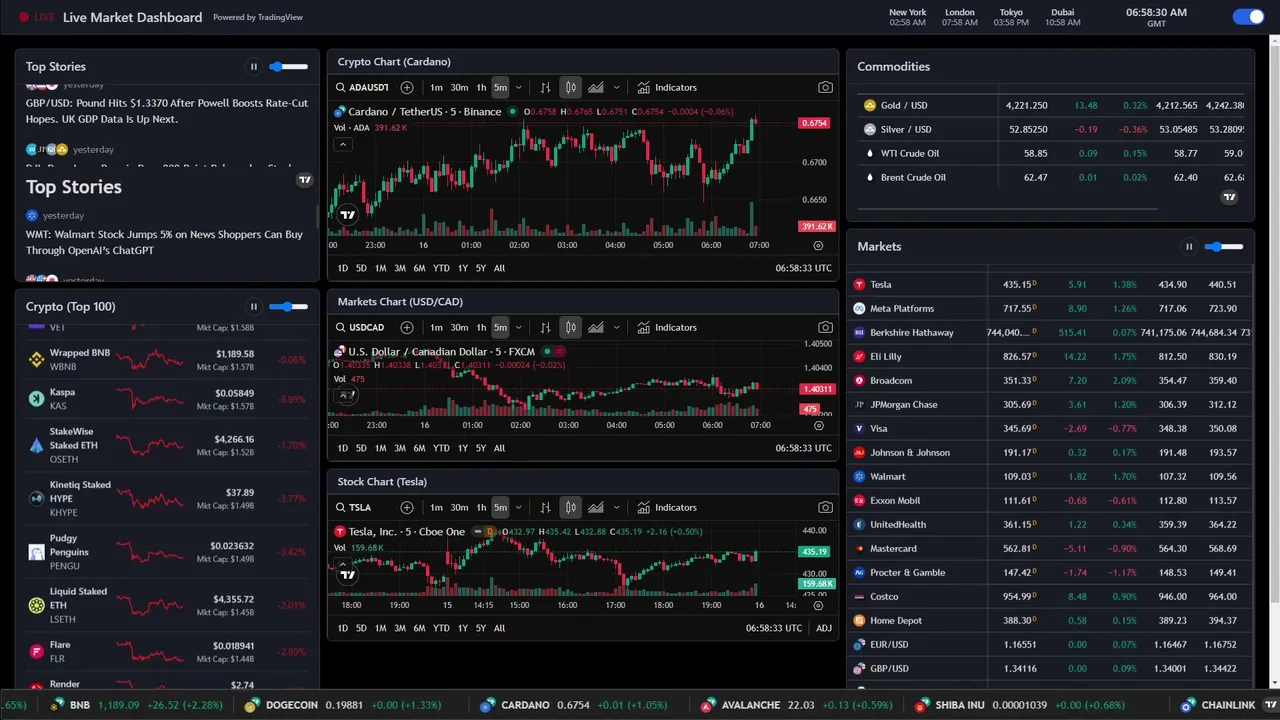Open GBP/USD Pound Hits $1.3370 story
The height and width of the screenshot is (720, 1280).
tap(167, 110)
